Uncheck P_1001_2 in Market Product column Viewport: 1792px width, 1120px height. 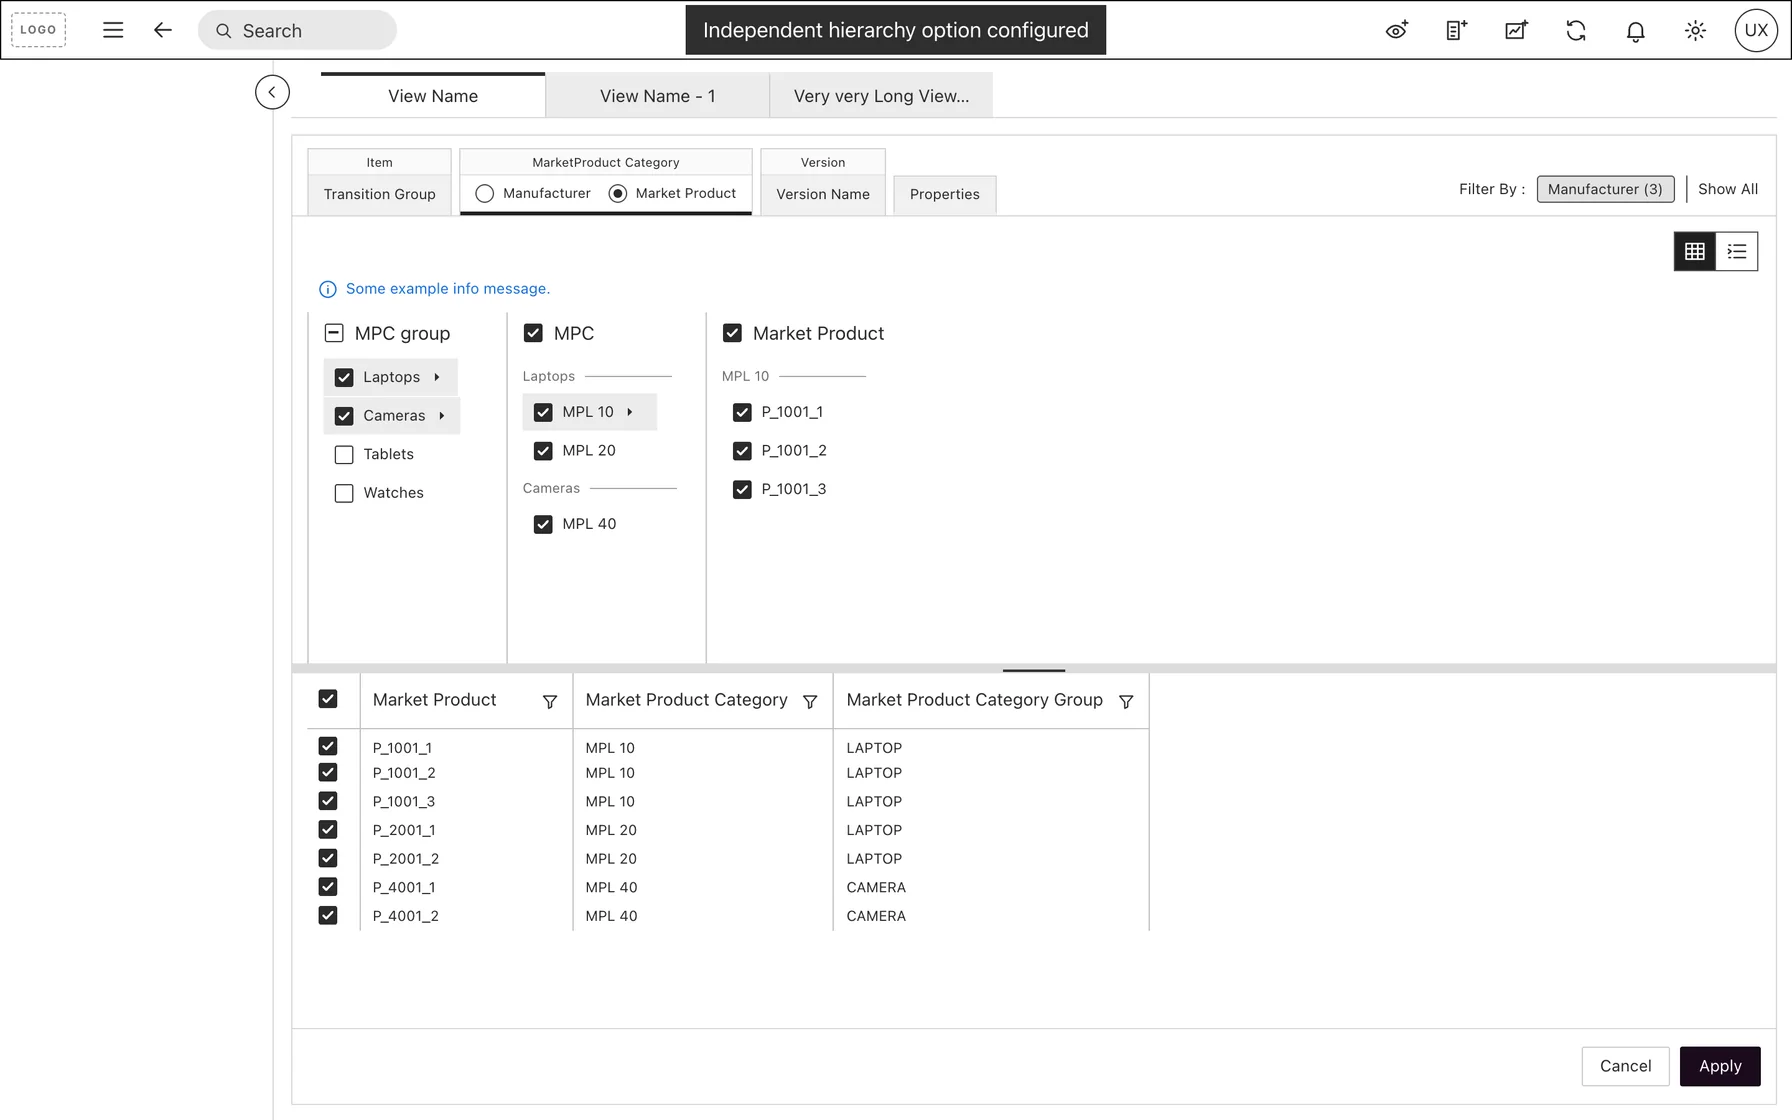tap(742, 451)
